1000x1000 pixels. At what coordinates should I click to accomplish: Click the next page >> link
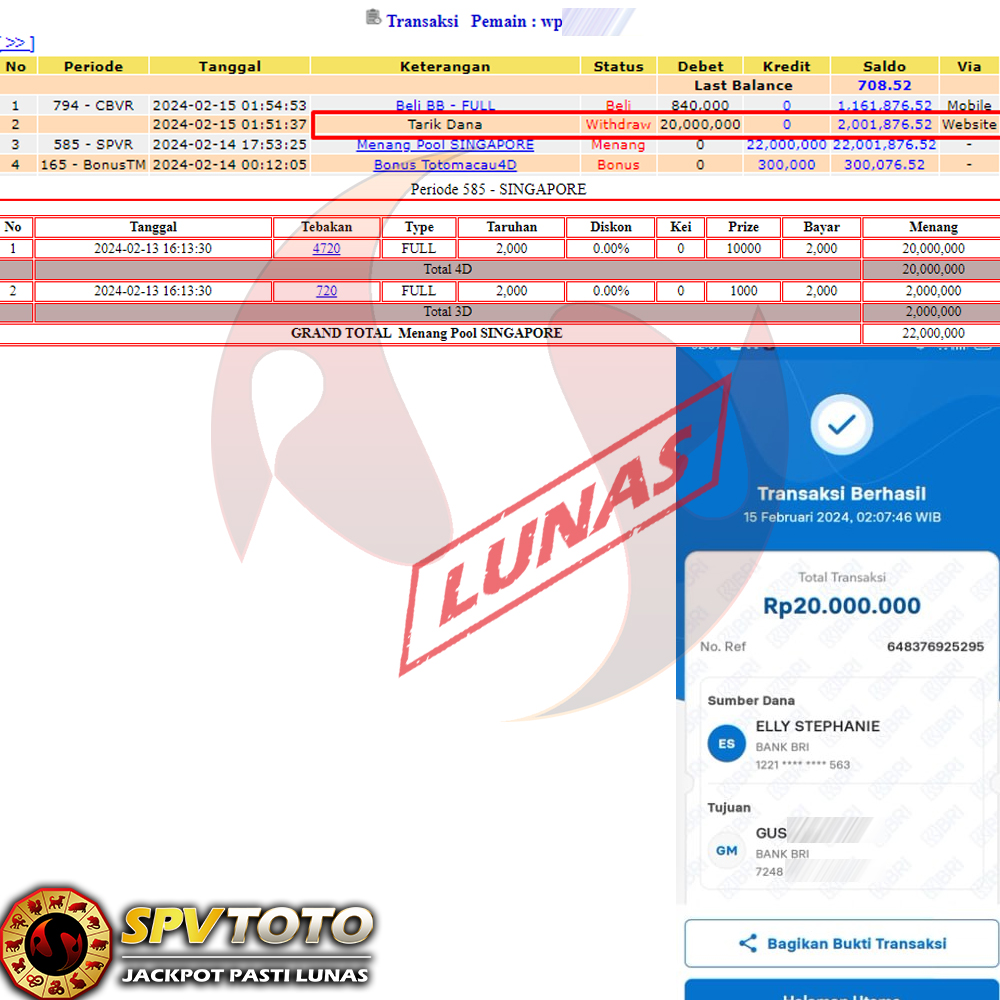pyautogui.click(x=17, y=43)
